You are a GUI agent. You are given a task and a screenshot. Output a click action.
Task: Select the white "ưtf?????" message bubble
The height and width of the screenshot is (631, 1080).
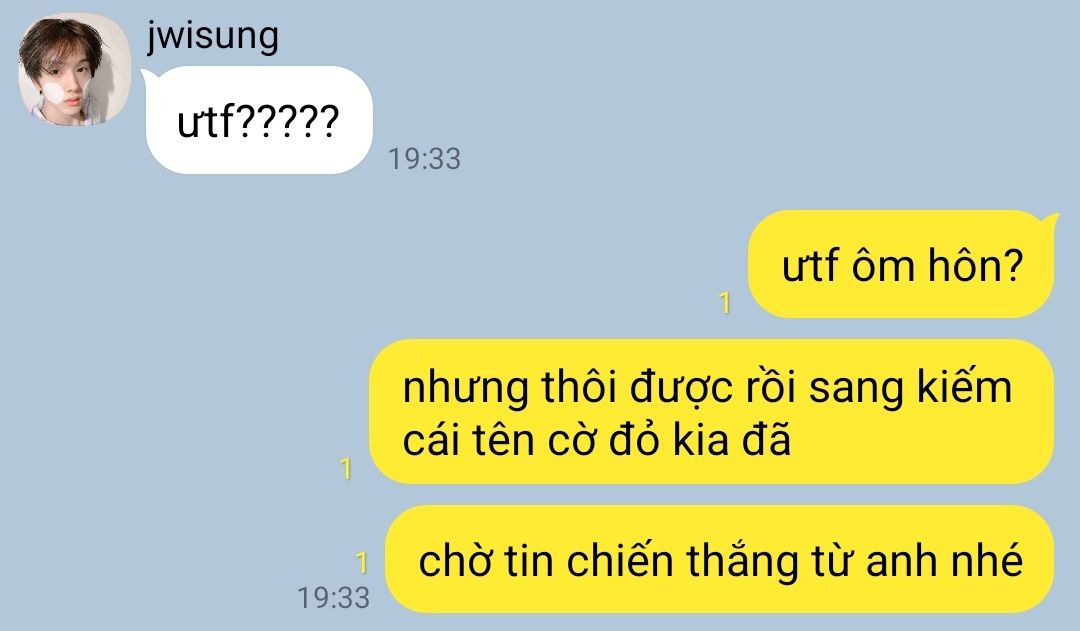[x=259, y=120]
